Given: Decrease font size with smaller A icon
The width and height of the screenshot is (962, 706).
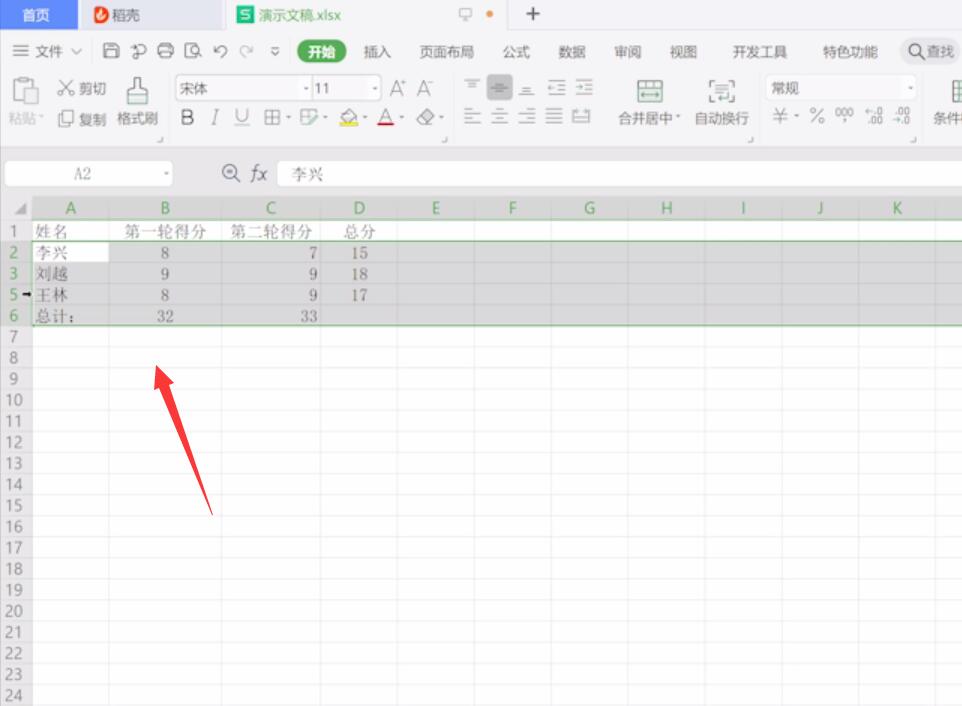Looking at the screenshot, I should pos(424,89).
